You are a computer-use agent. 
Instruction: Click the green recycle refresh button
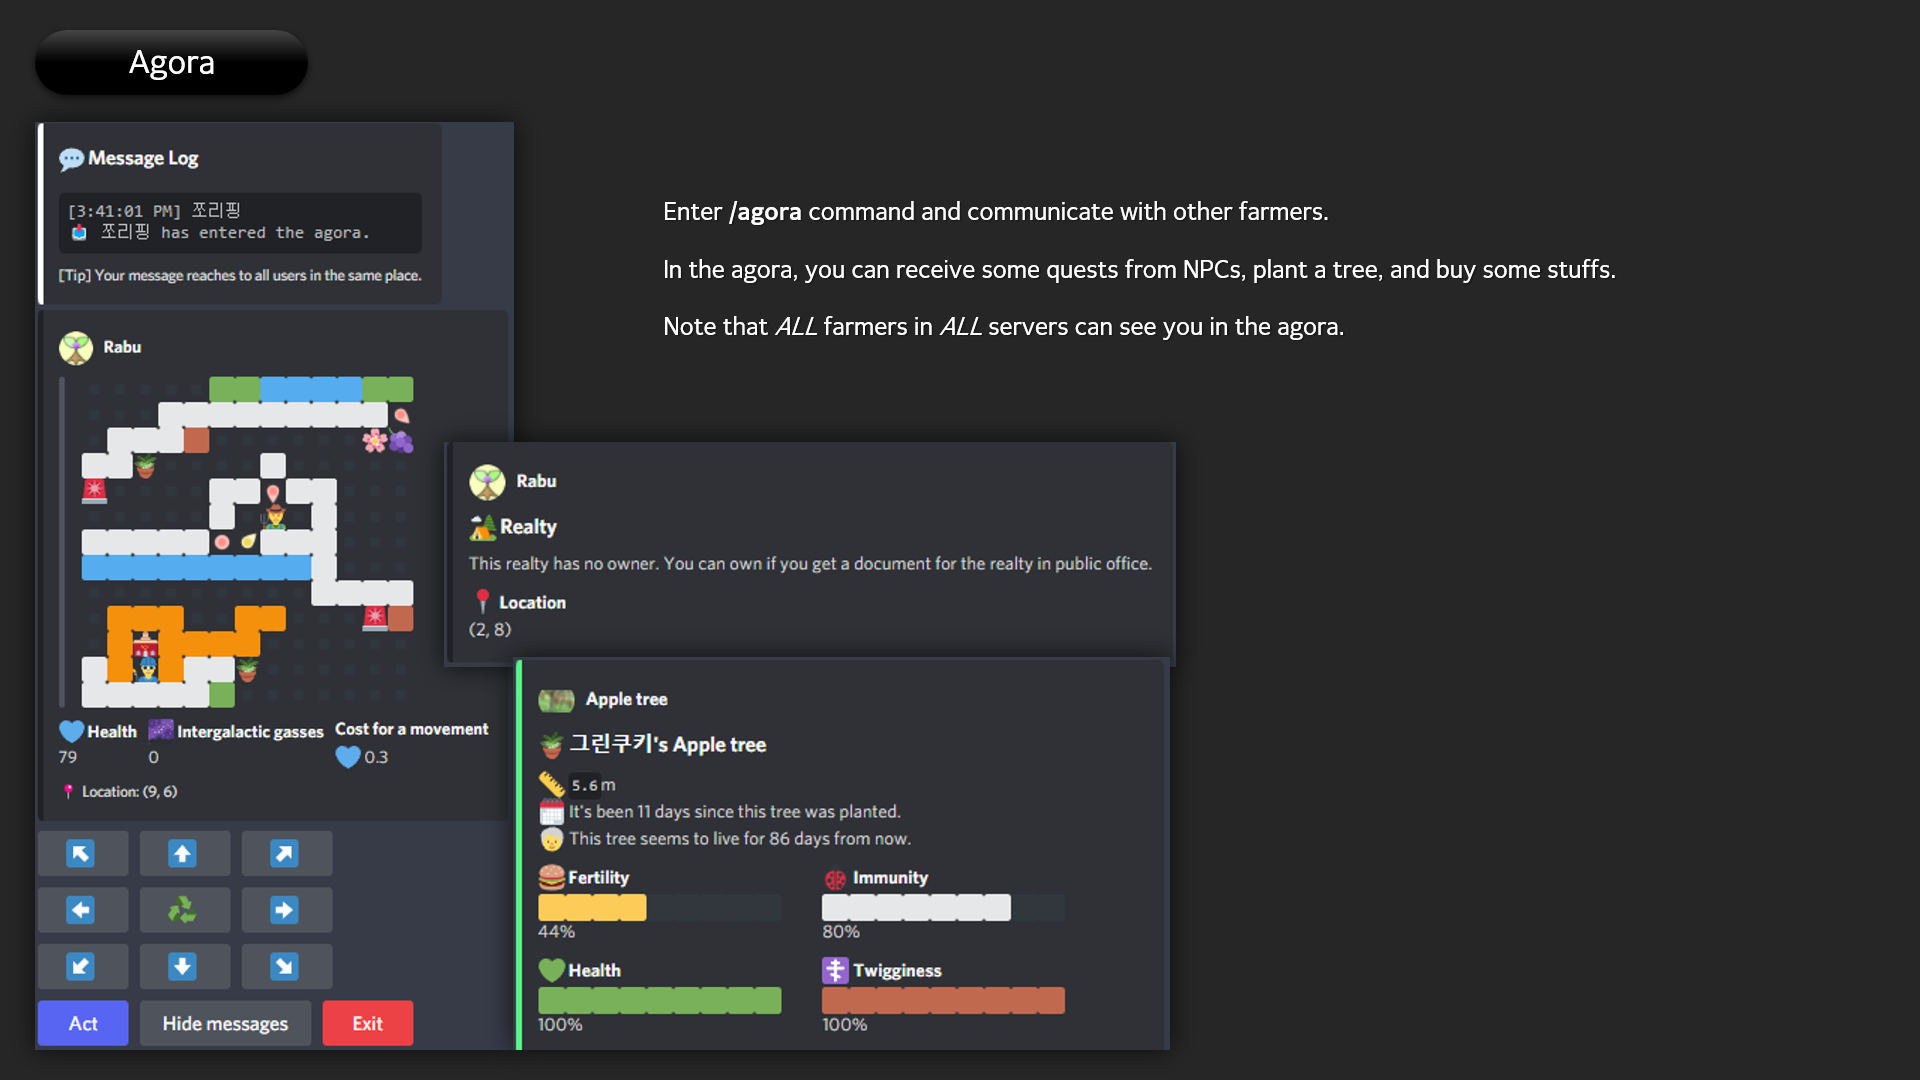(x=183, y=909)
